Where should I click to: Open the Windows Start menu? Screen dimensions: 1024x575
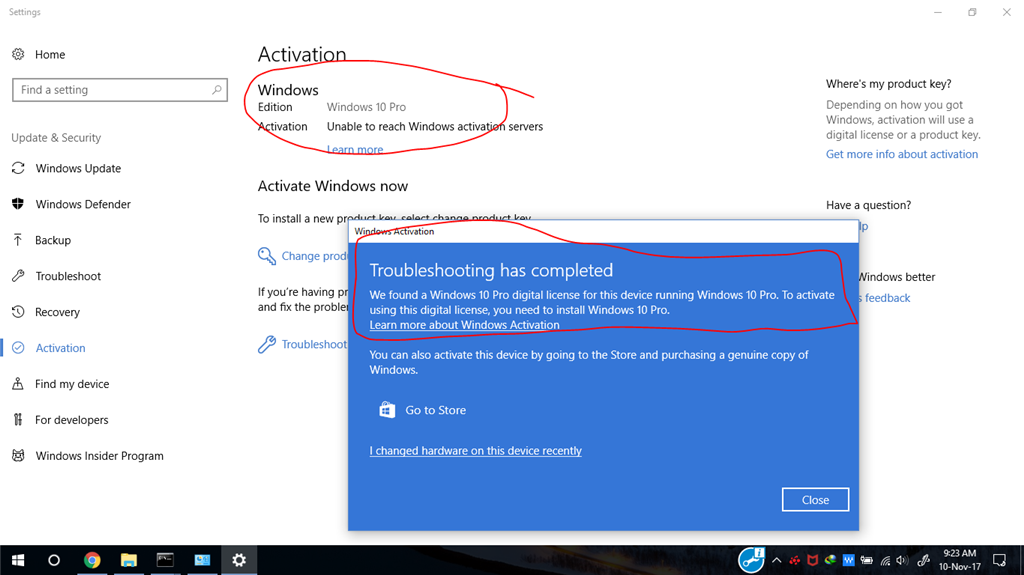(18, 560)
